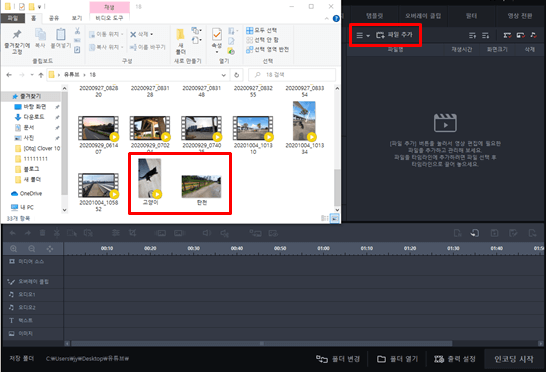Click the speaker volume icon in timeline toolbar

pyautogui.click(x=207, y=233)
